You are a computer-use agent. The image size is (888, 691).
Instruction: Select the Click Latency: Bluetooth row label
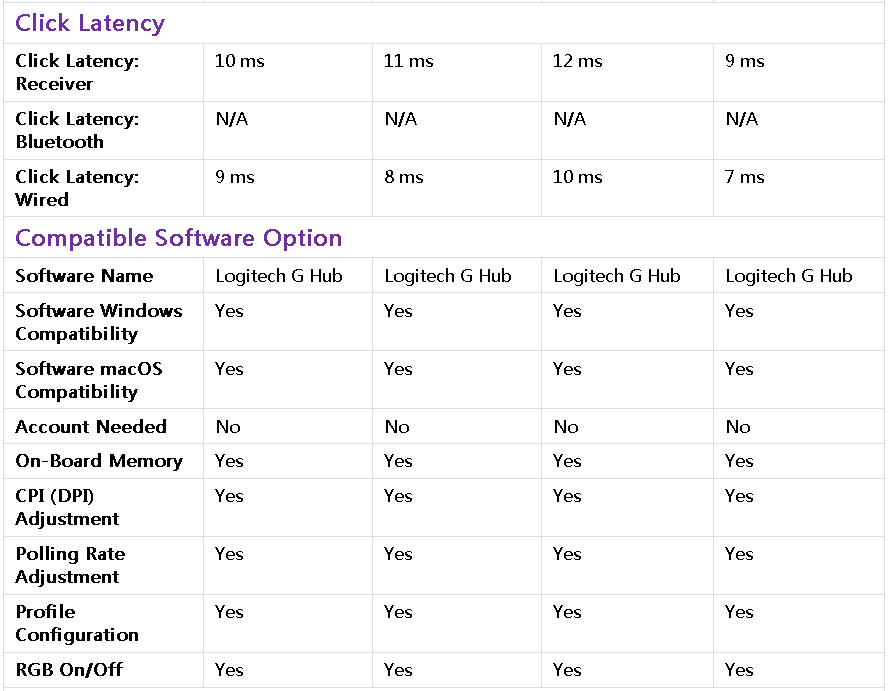[x=77, y=130]
